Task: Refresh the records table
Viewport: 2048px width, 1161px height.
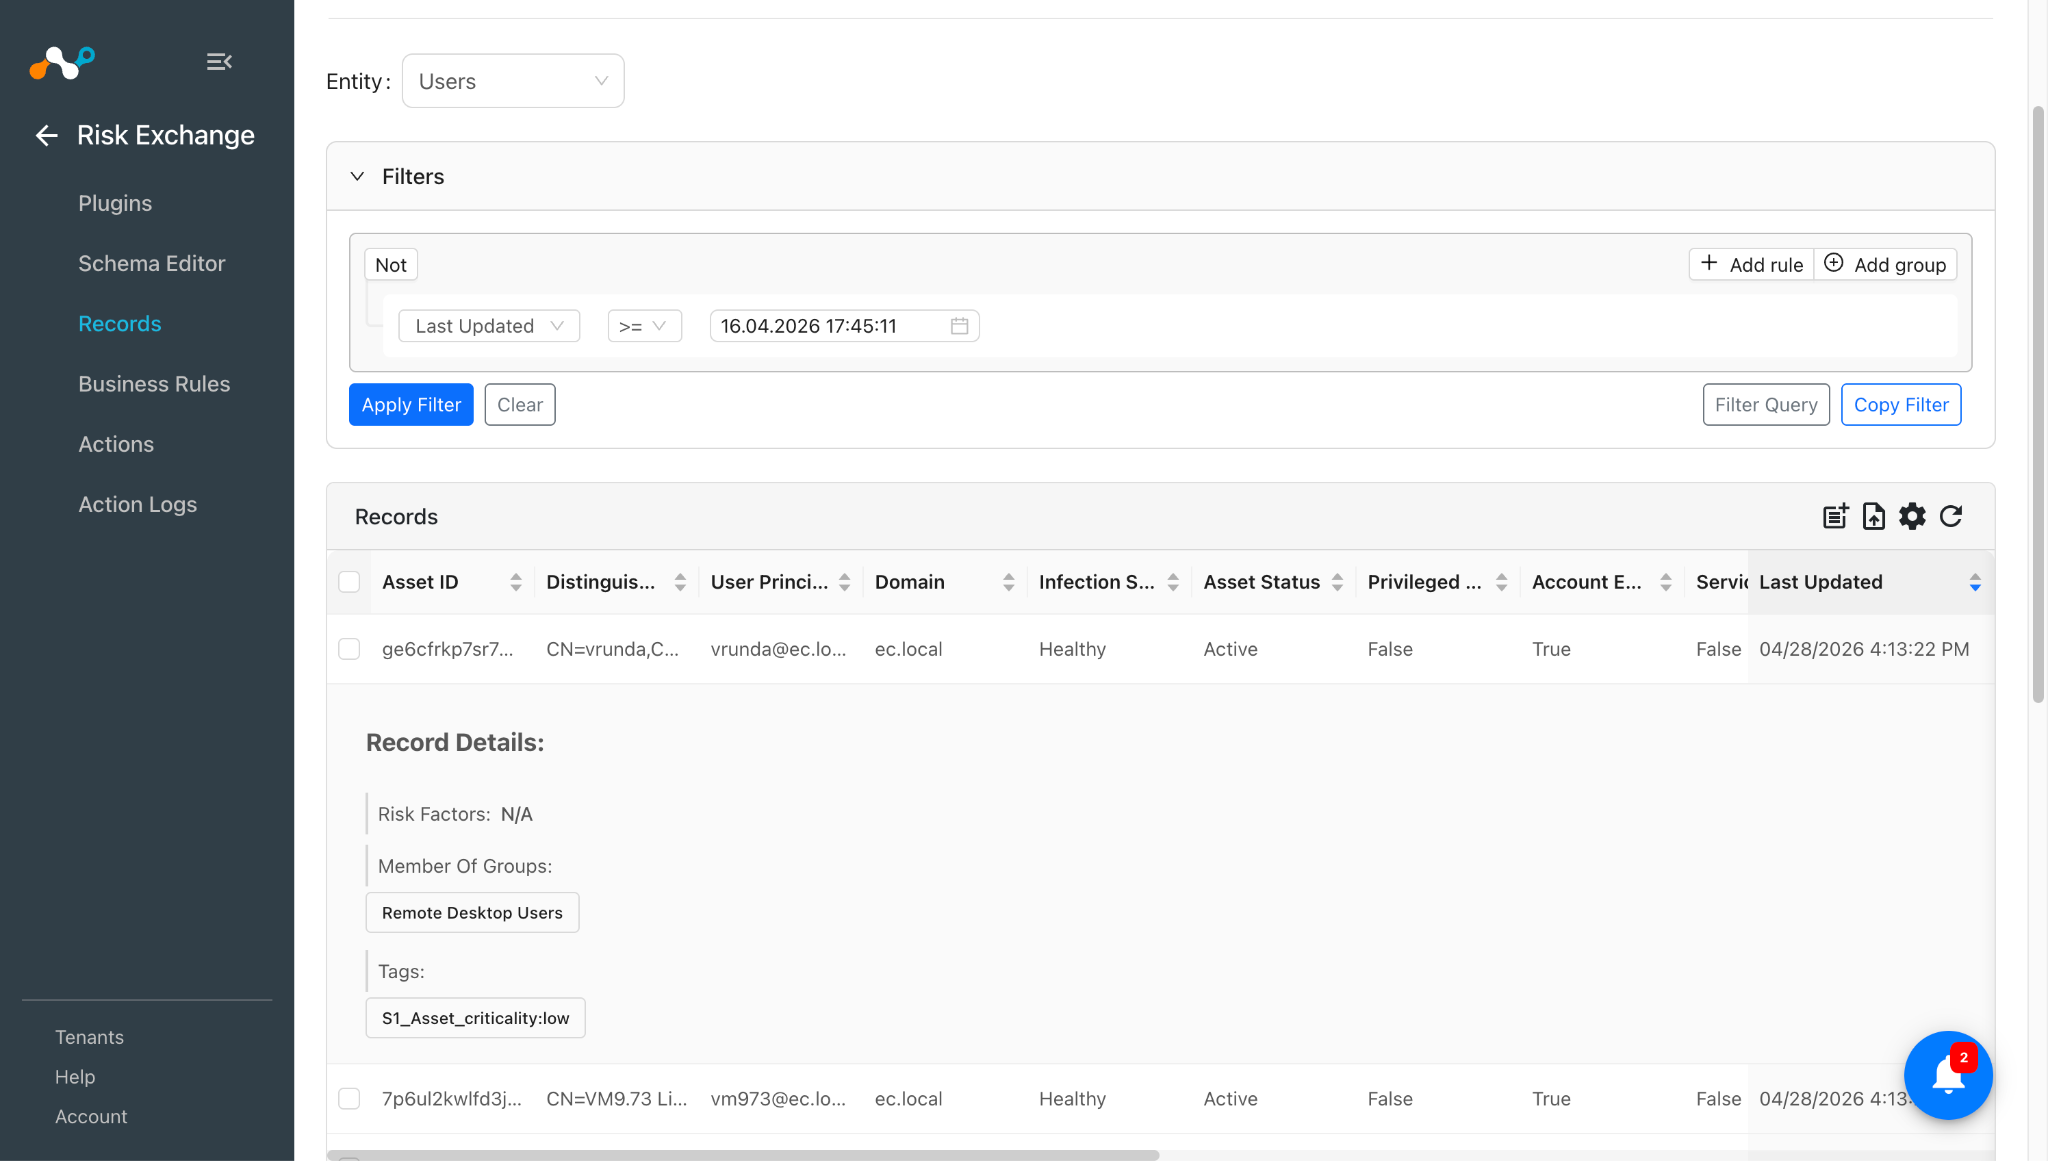Action: coord(1951,516)
